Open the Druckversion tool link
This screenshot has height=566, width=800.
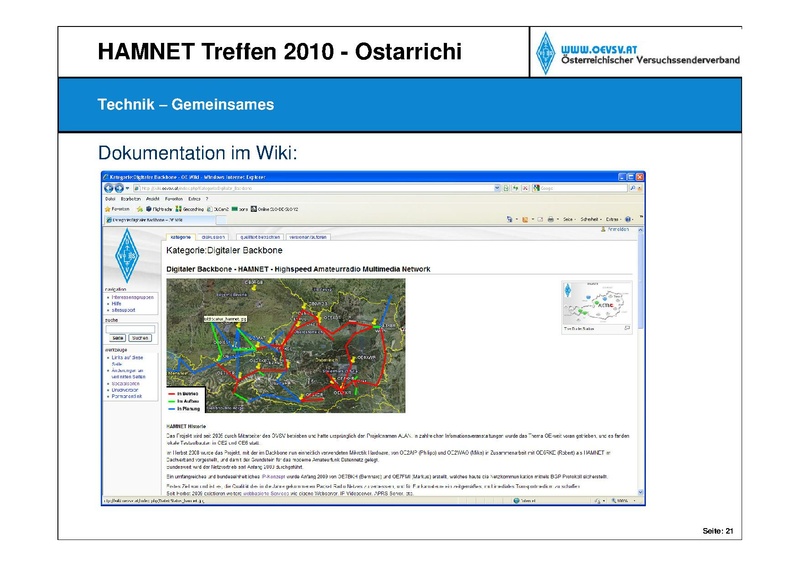coord(125,390)
